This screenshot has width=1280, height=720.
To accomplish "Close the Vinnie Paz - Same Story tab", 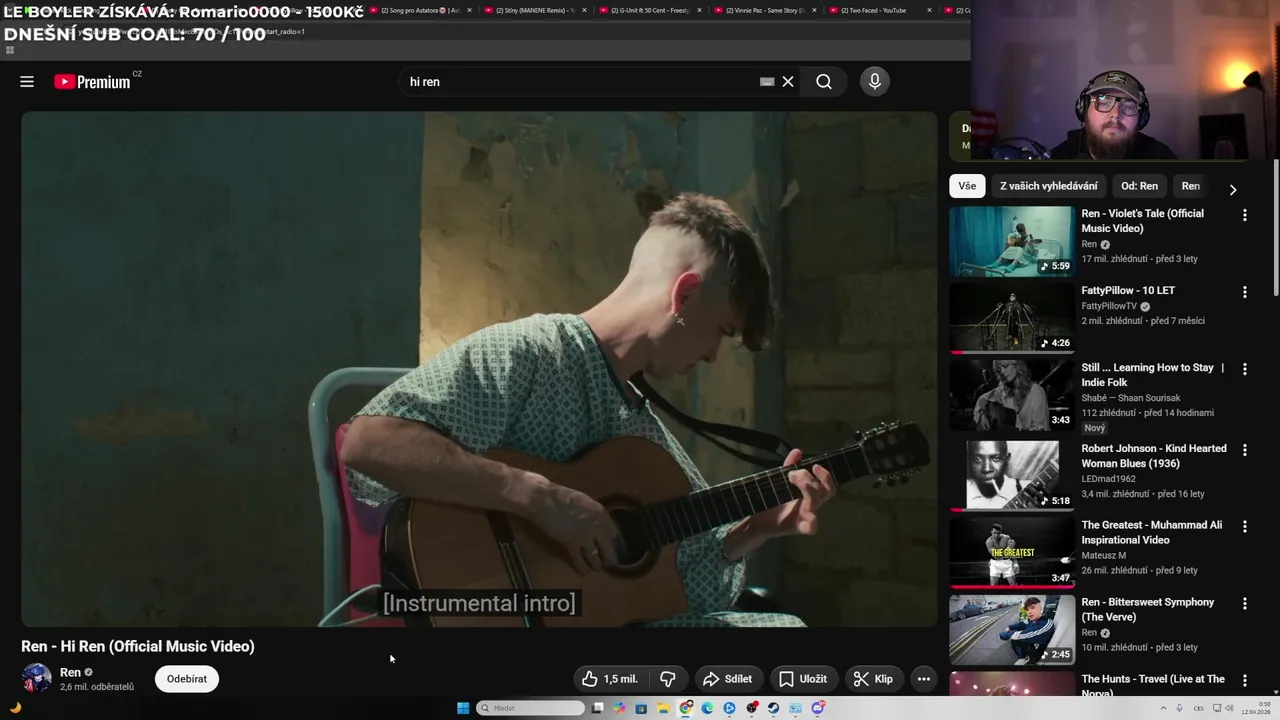I will [x=814, y=10].
